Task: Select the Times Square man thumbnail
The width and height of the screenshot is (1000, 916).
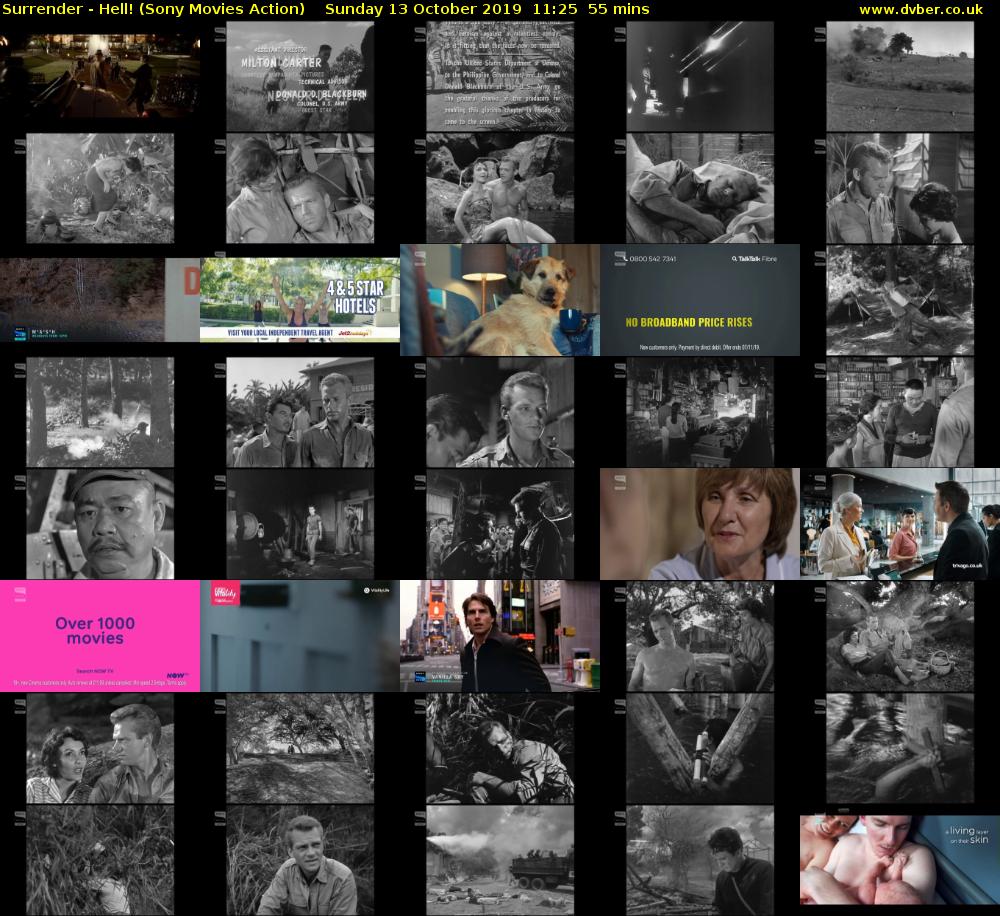Action: pos(500,636)
